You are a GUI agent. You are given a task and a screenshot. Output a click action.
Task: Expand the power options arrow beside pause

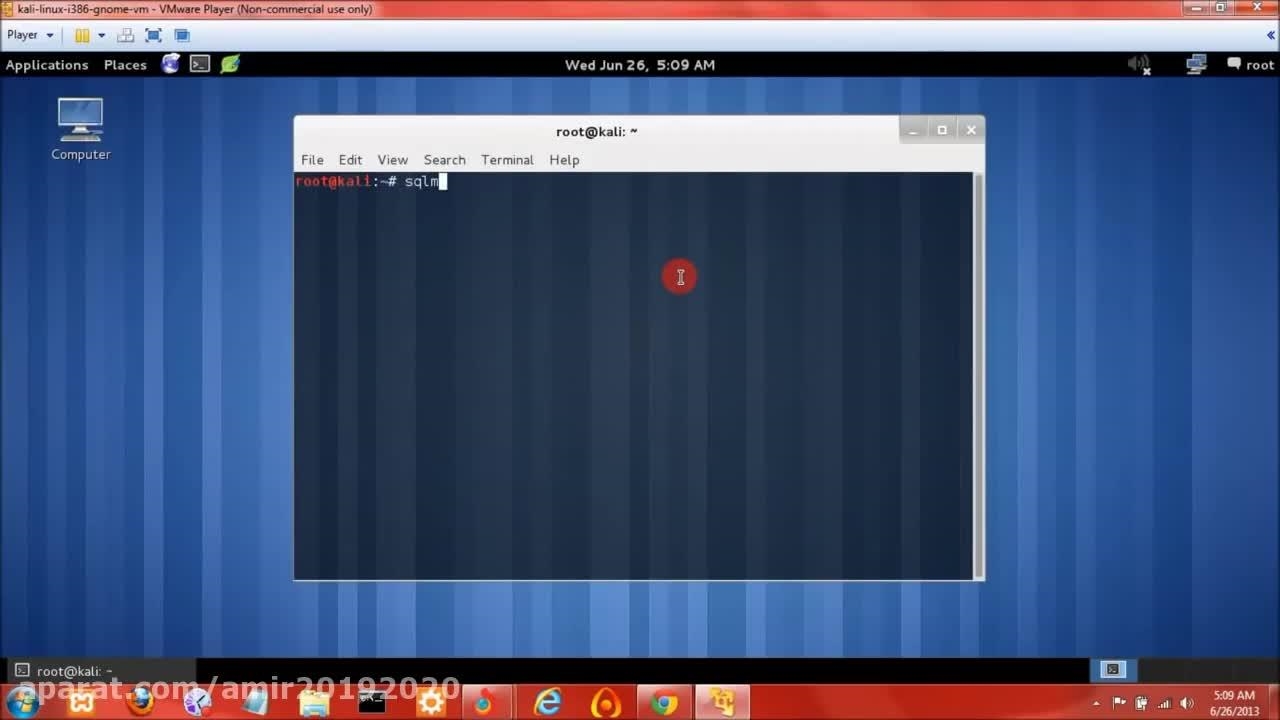coord(101,35)
